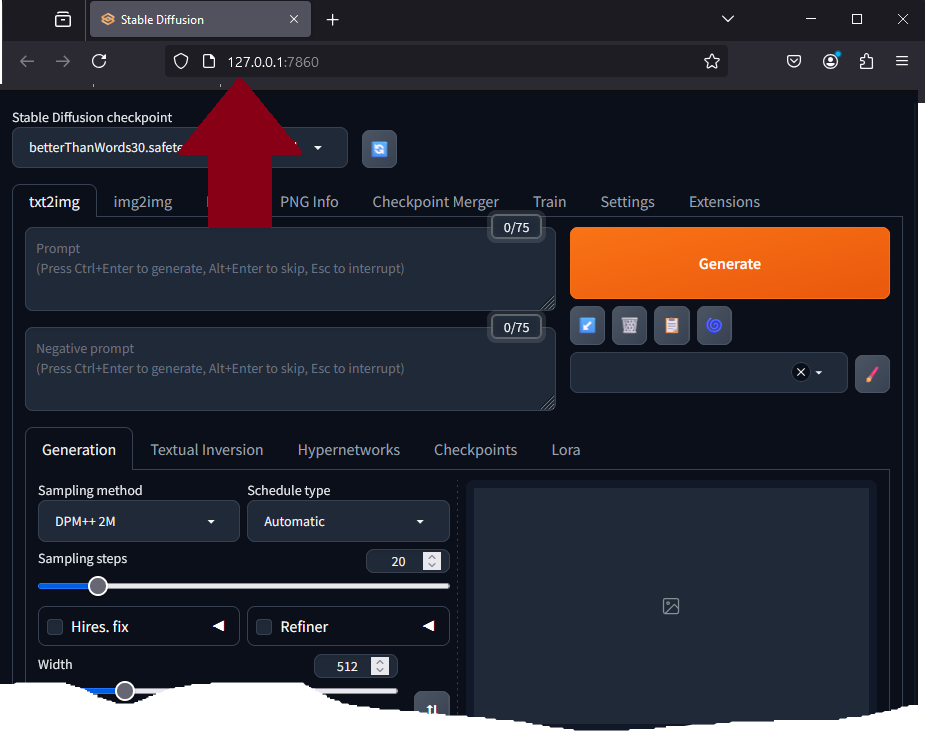Open the browser extensions puzzle icon
This screenshot has width=925, height=731.
pyautogui.click(x=866, y=61)
